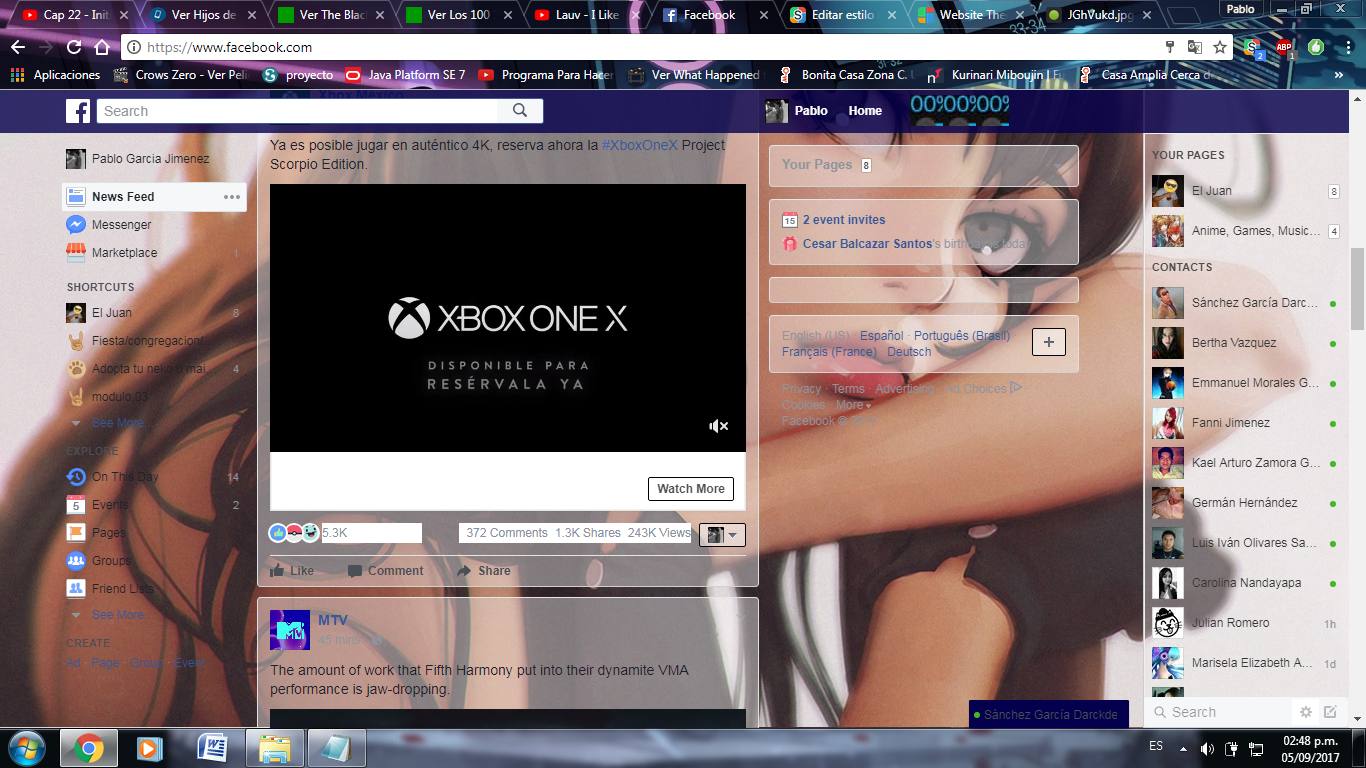Open the Windows Start menu
The image size is (1366, 768).
pyautogui.click(x=26, y=748)
